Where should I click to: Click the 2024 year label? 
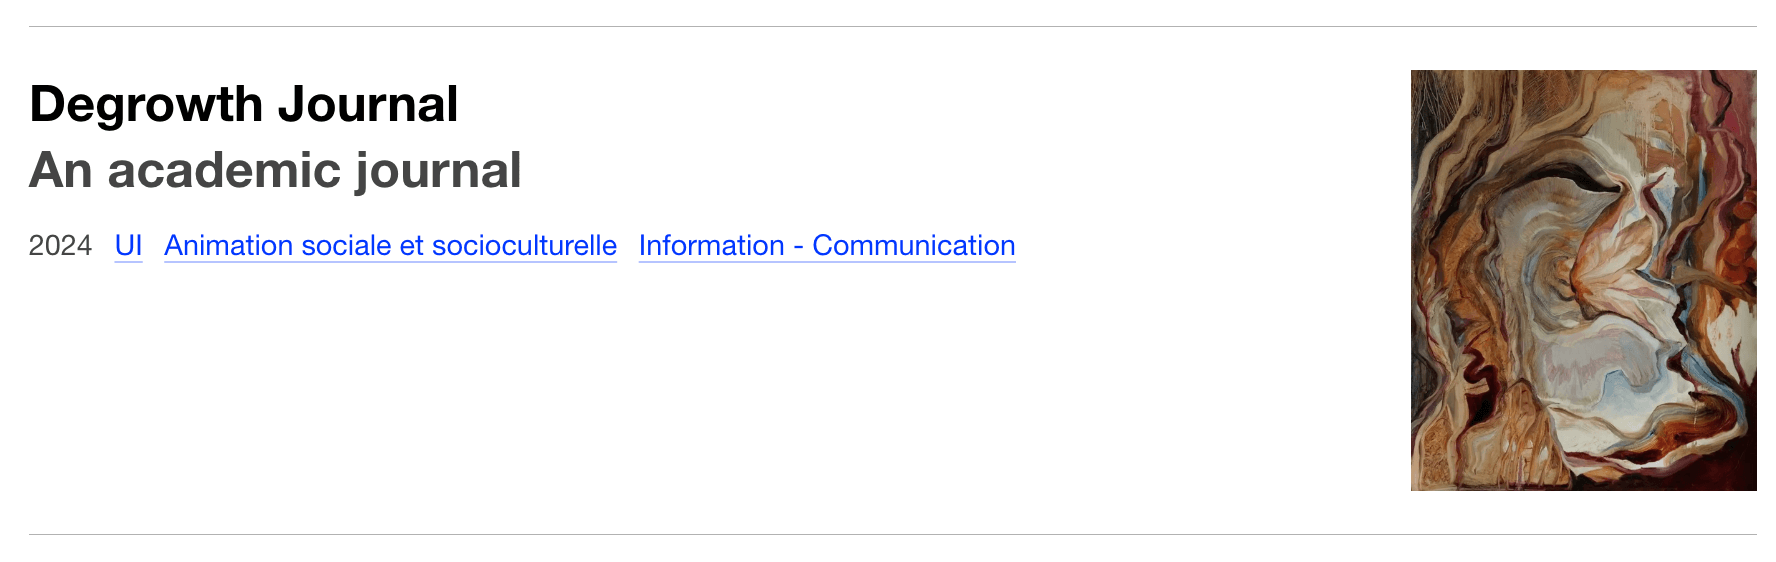60,246
